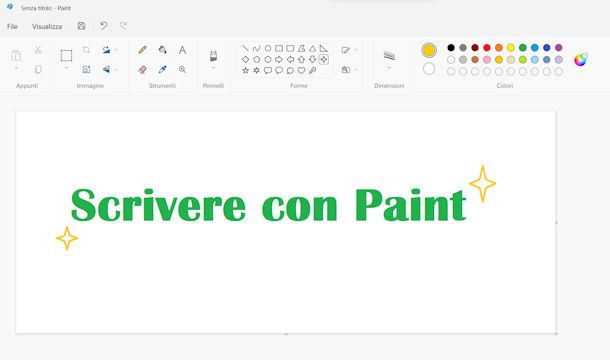Pick the Six-point star shape
This screenshot has width=610, height=360.
(x=256, y=70)
